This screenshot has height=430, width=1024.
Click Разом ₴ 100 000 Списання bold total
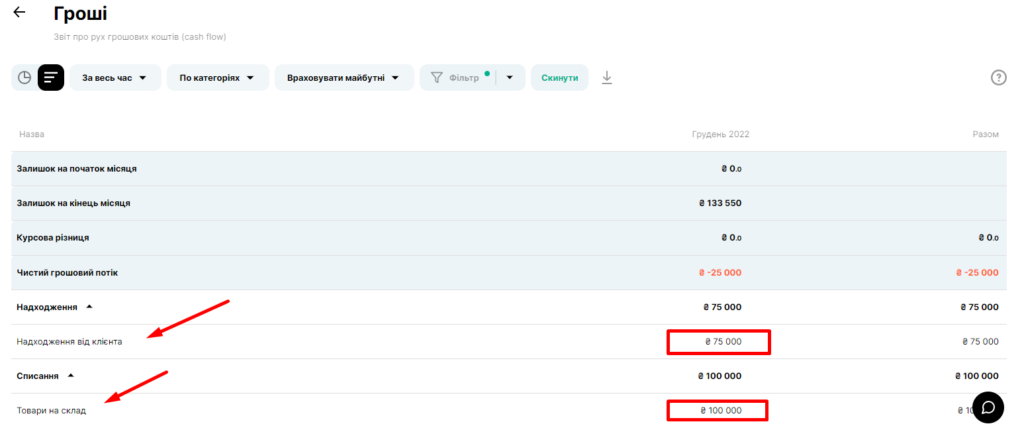point(977,376)
